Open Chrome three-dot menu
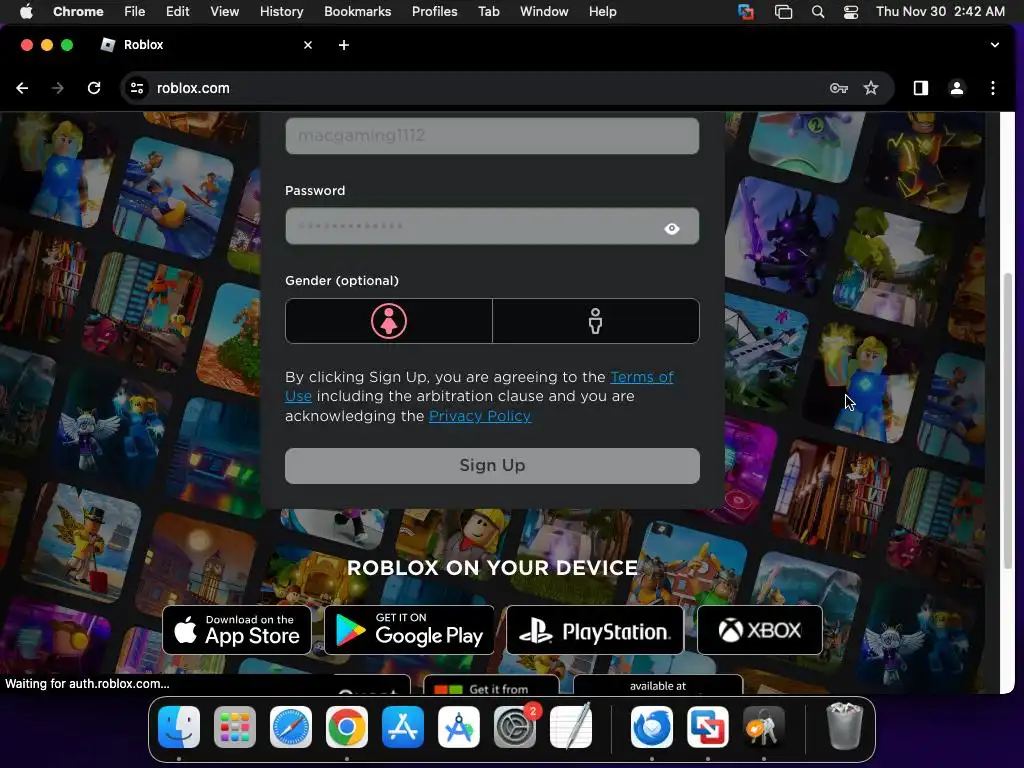 pyautogui.click(x=993, y=88)
